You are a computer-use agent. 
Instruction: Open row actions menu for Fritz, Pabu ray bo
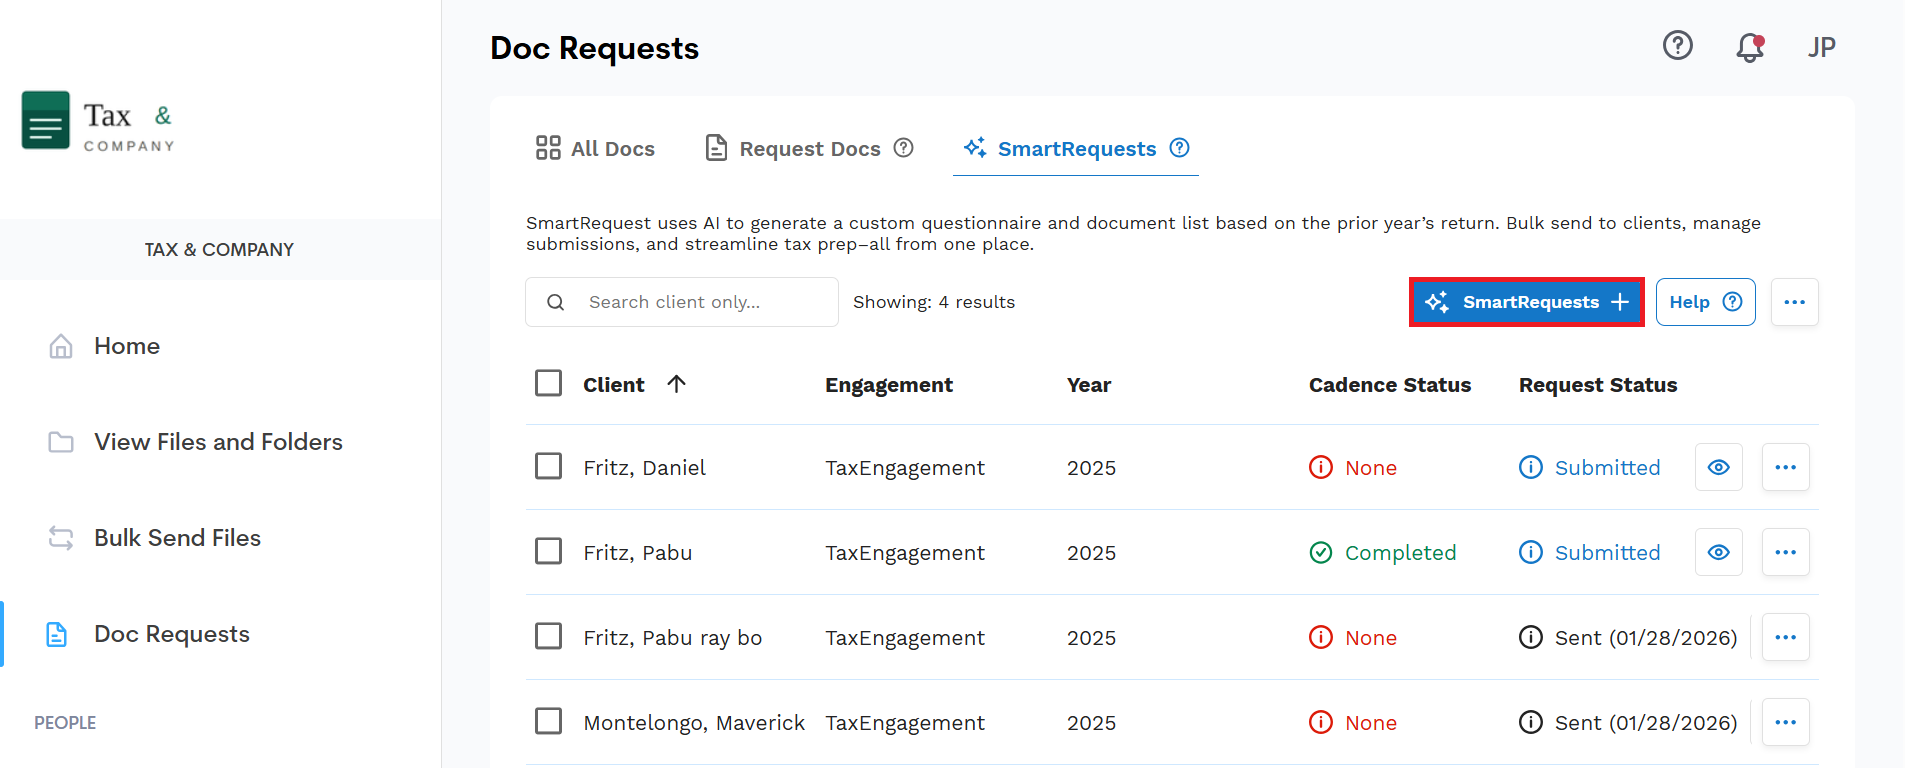(1786, 637)
